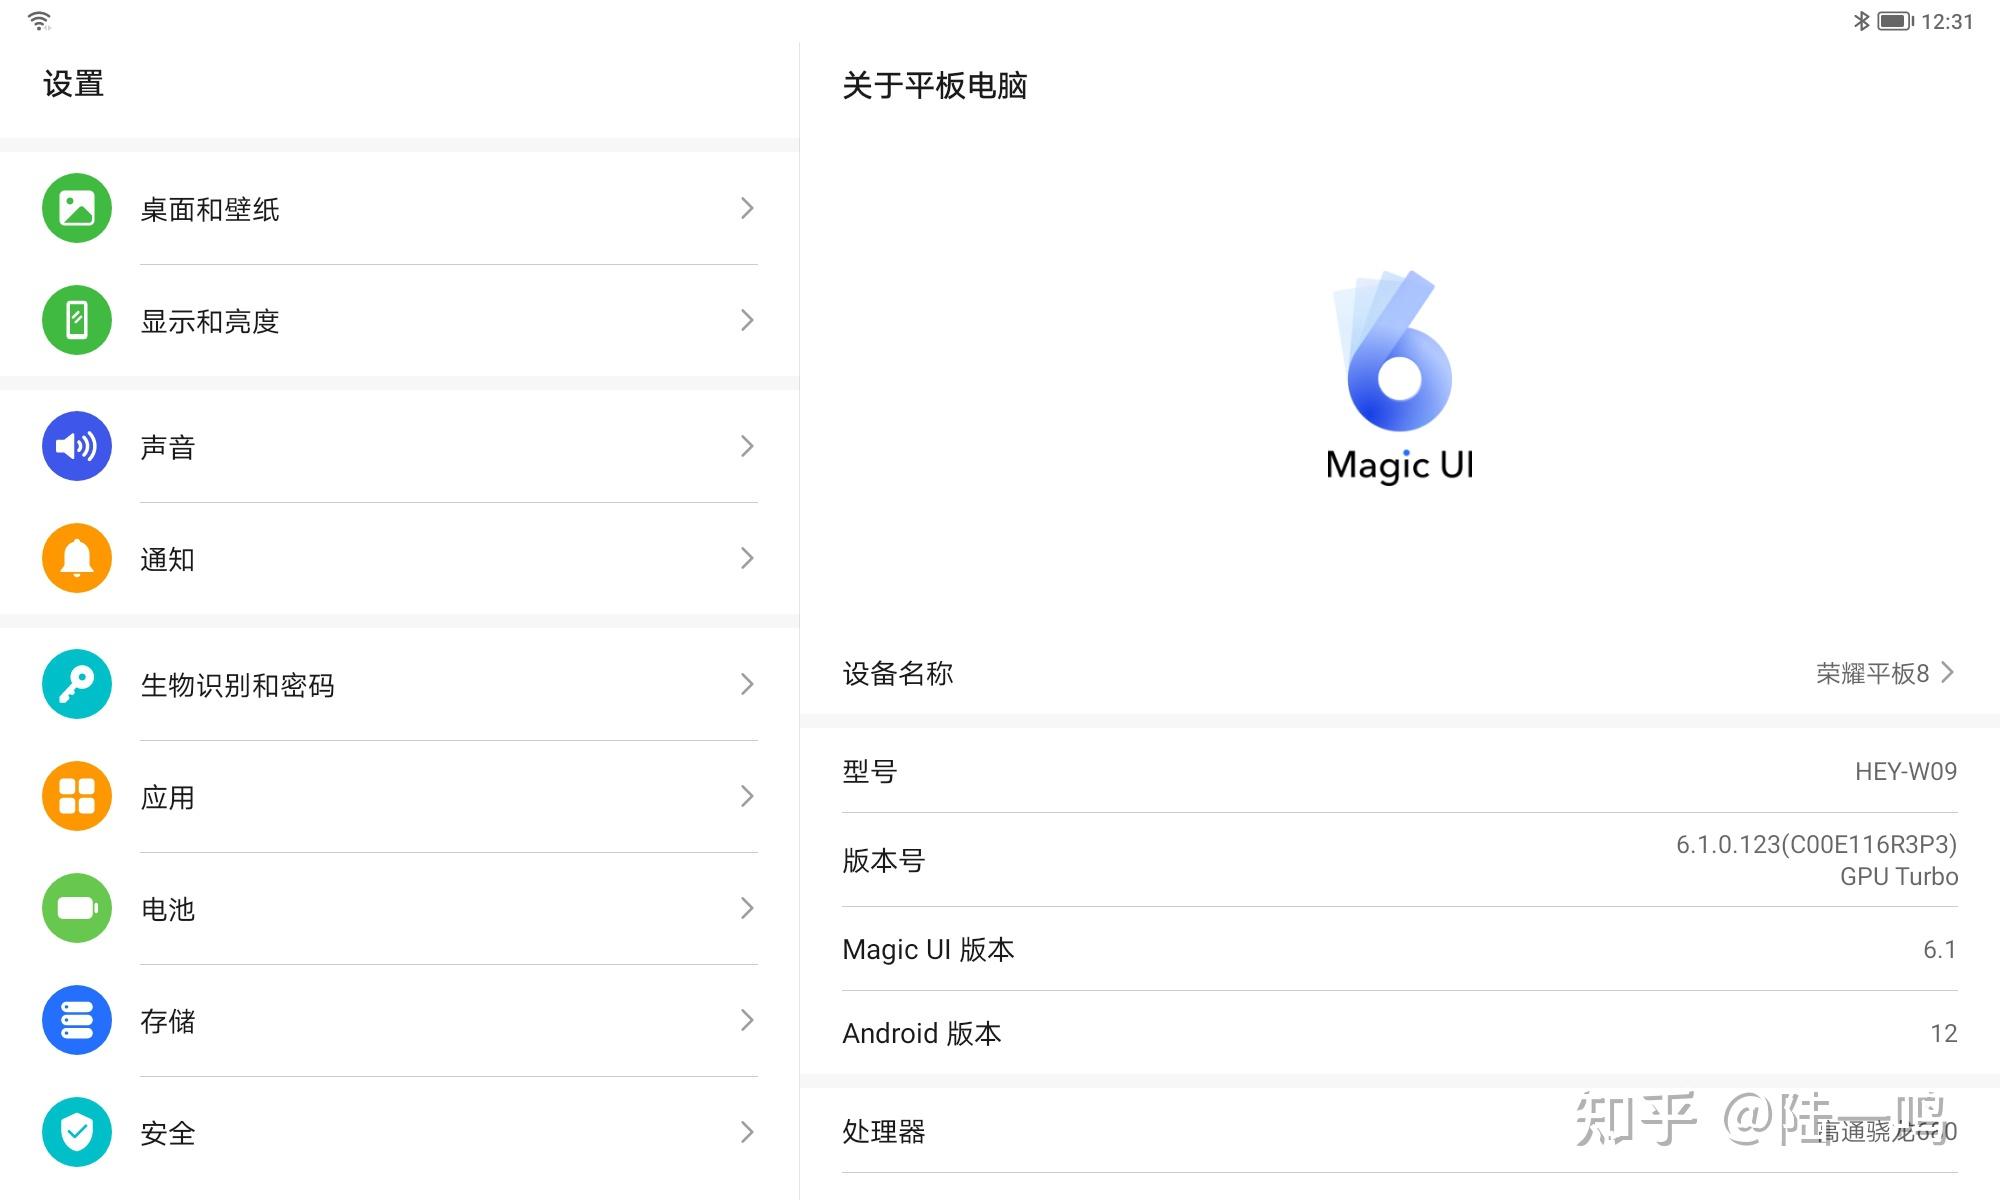Tap the Android 版本 label
Screen dimensions: 2000x1200
[x=922, y=1033]
